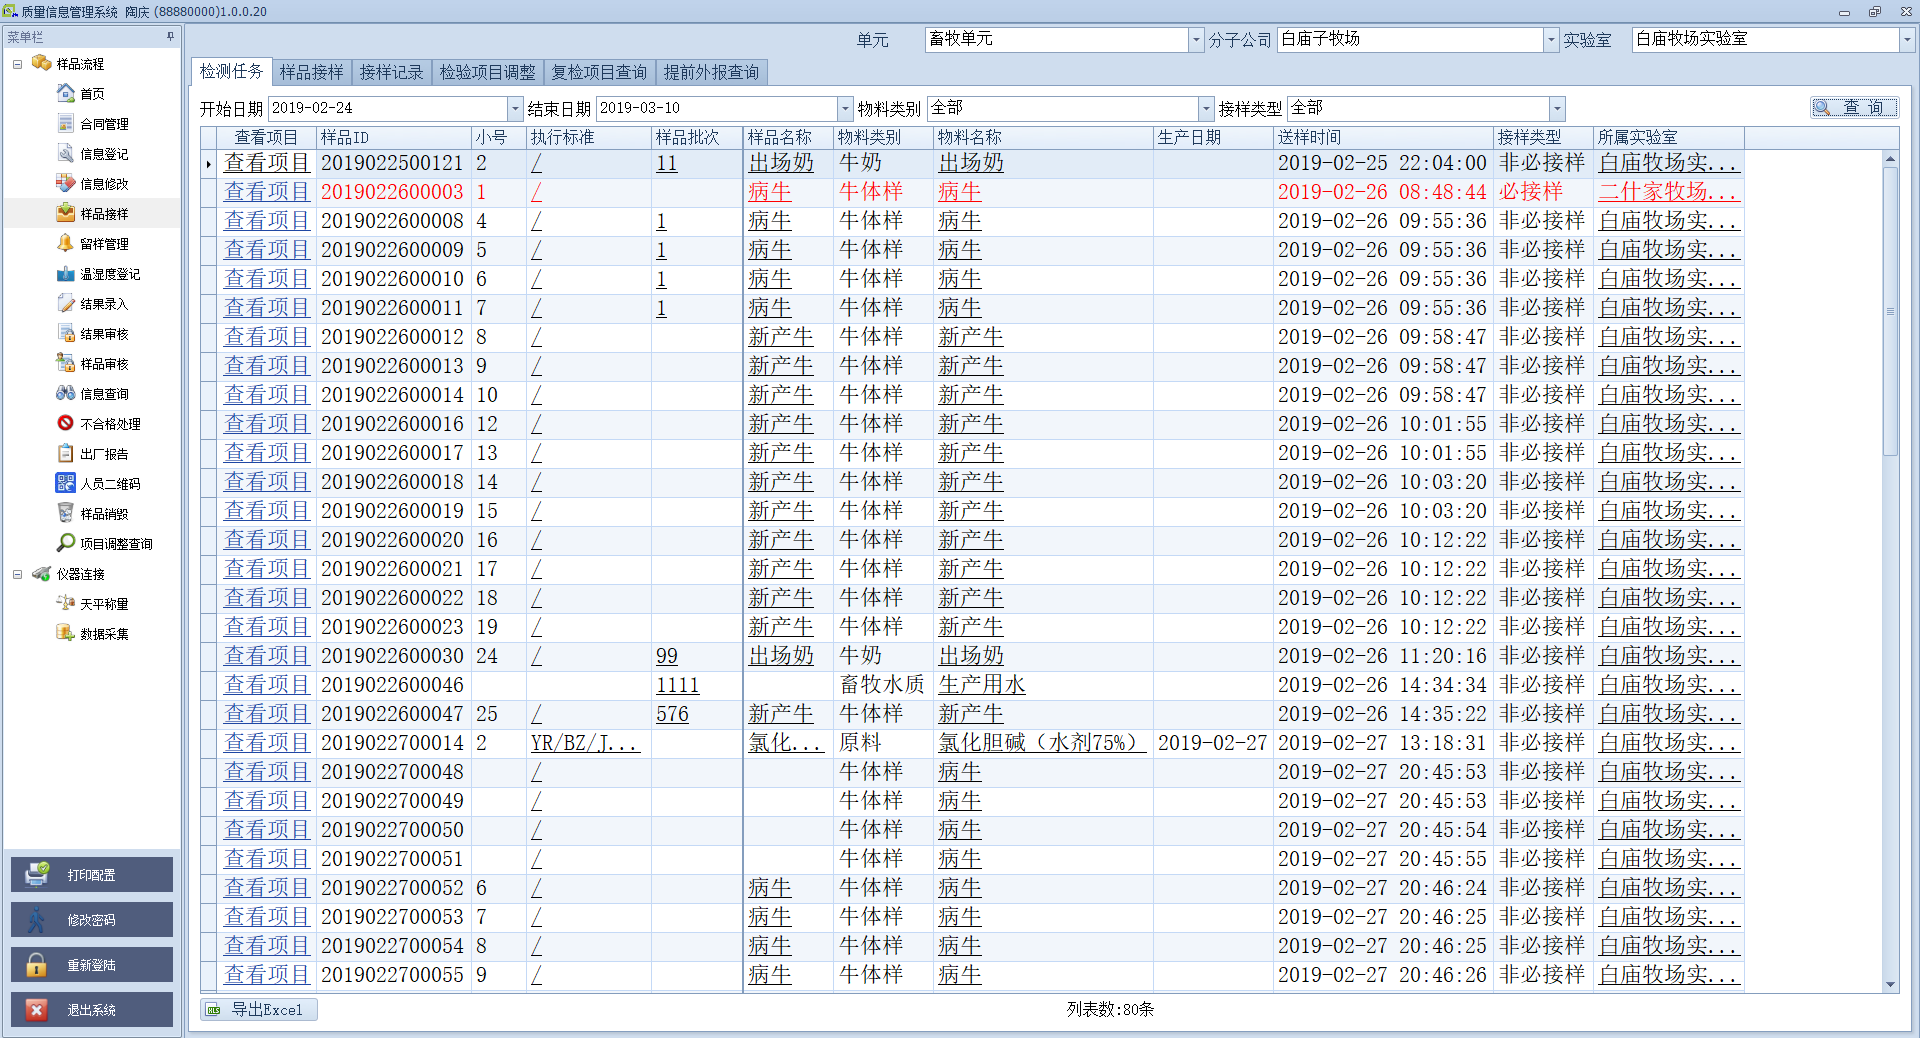This screenshot has height=1038, width=1920.
Task: Open the 分子公司 combo box arrow
Action: (1551, 39)
